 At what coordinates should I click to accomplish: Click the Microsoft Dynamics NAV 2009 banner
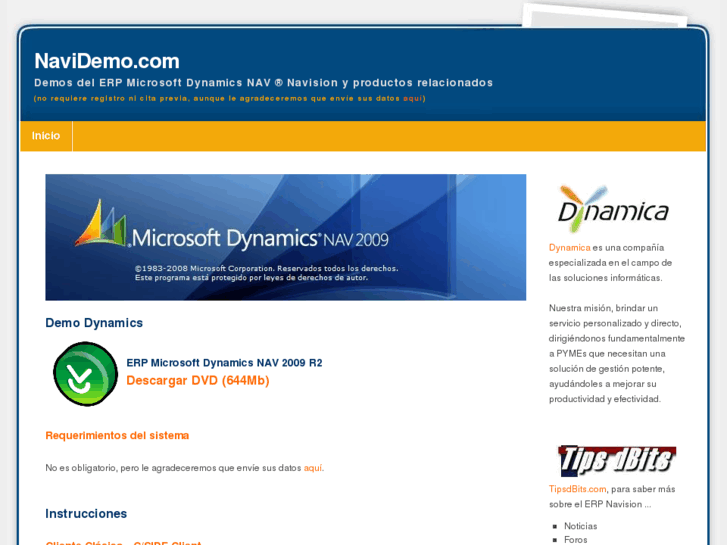point(286,237)
